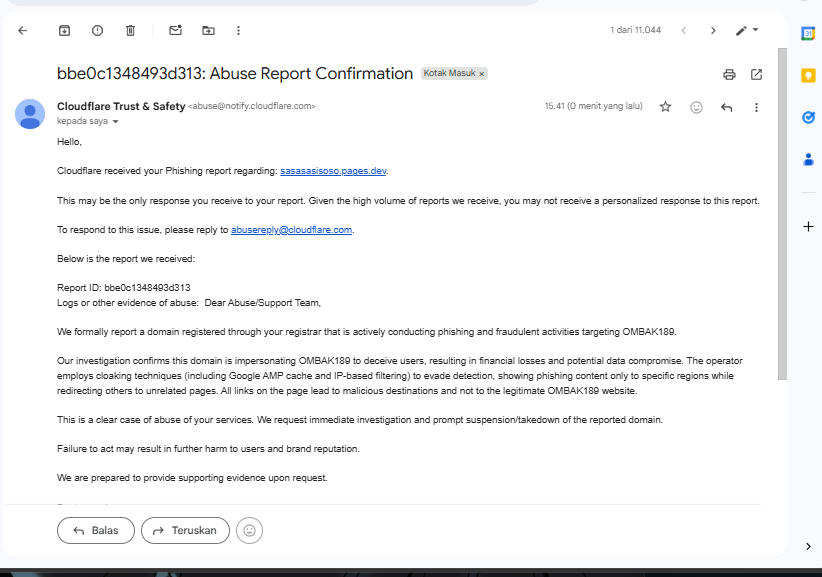This screenshot has width=822, height=577.
Task: Click Report ID bbe0c1348493d313 text
Action: (x=124, y=288)
